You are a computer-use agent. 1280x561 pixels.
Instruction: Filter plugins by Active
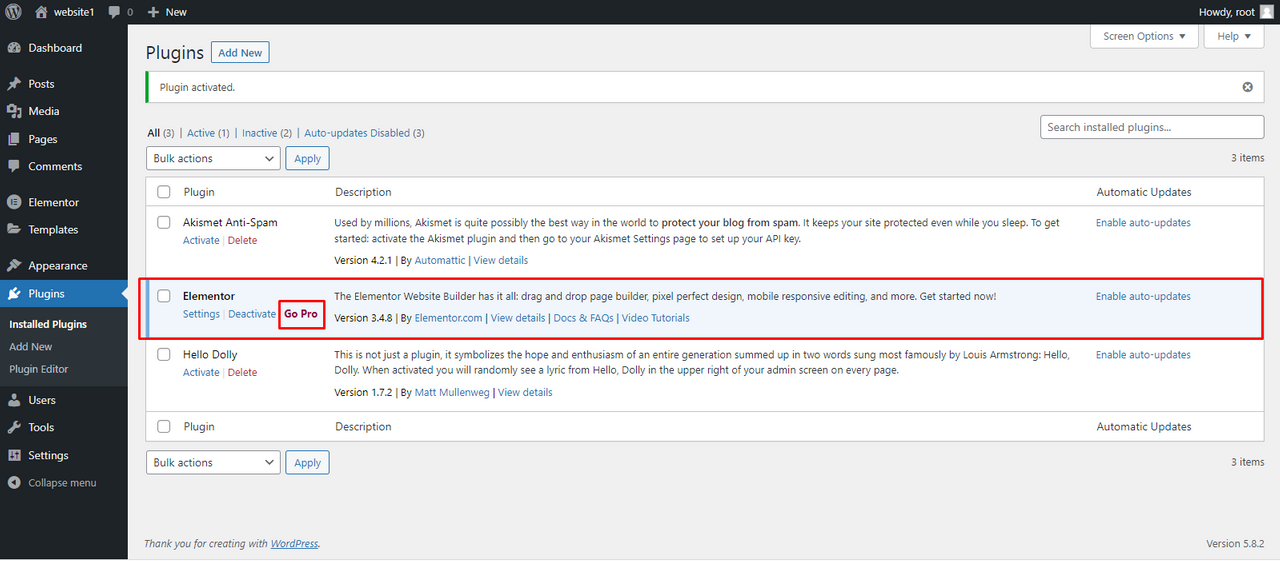tap(208, 133)
